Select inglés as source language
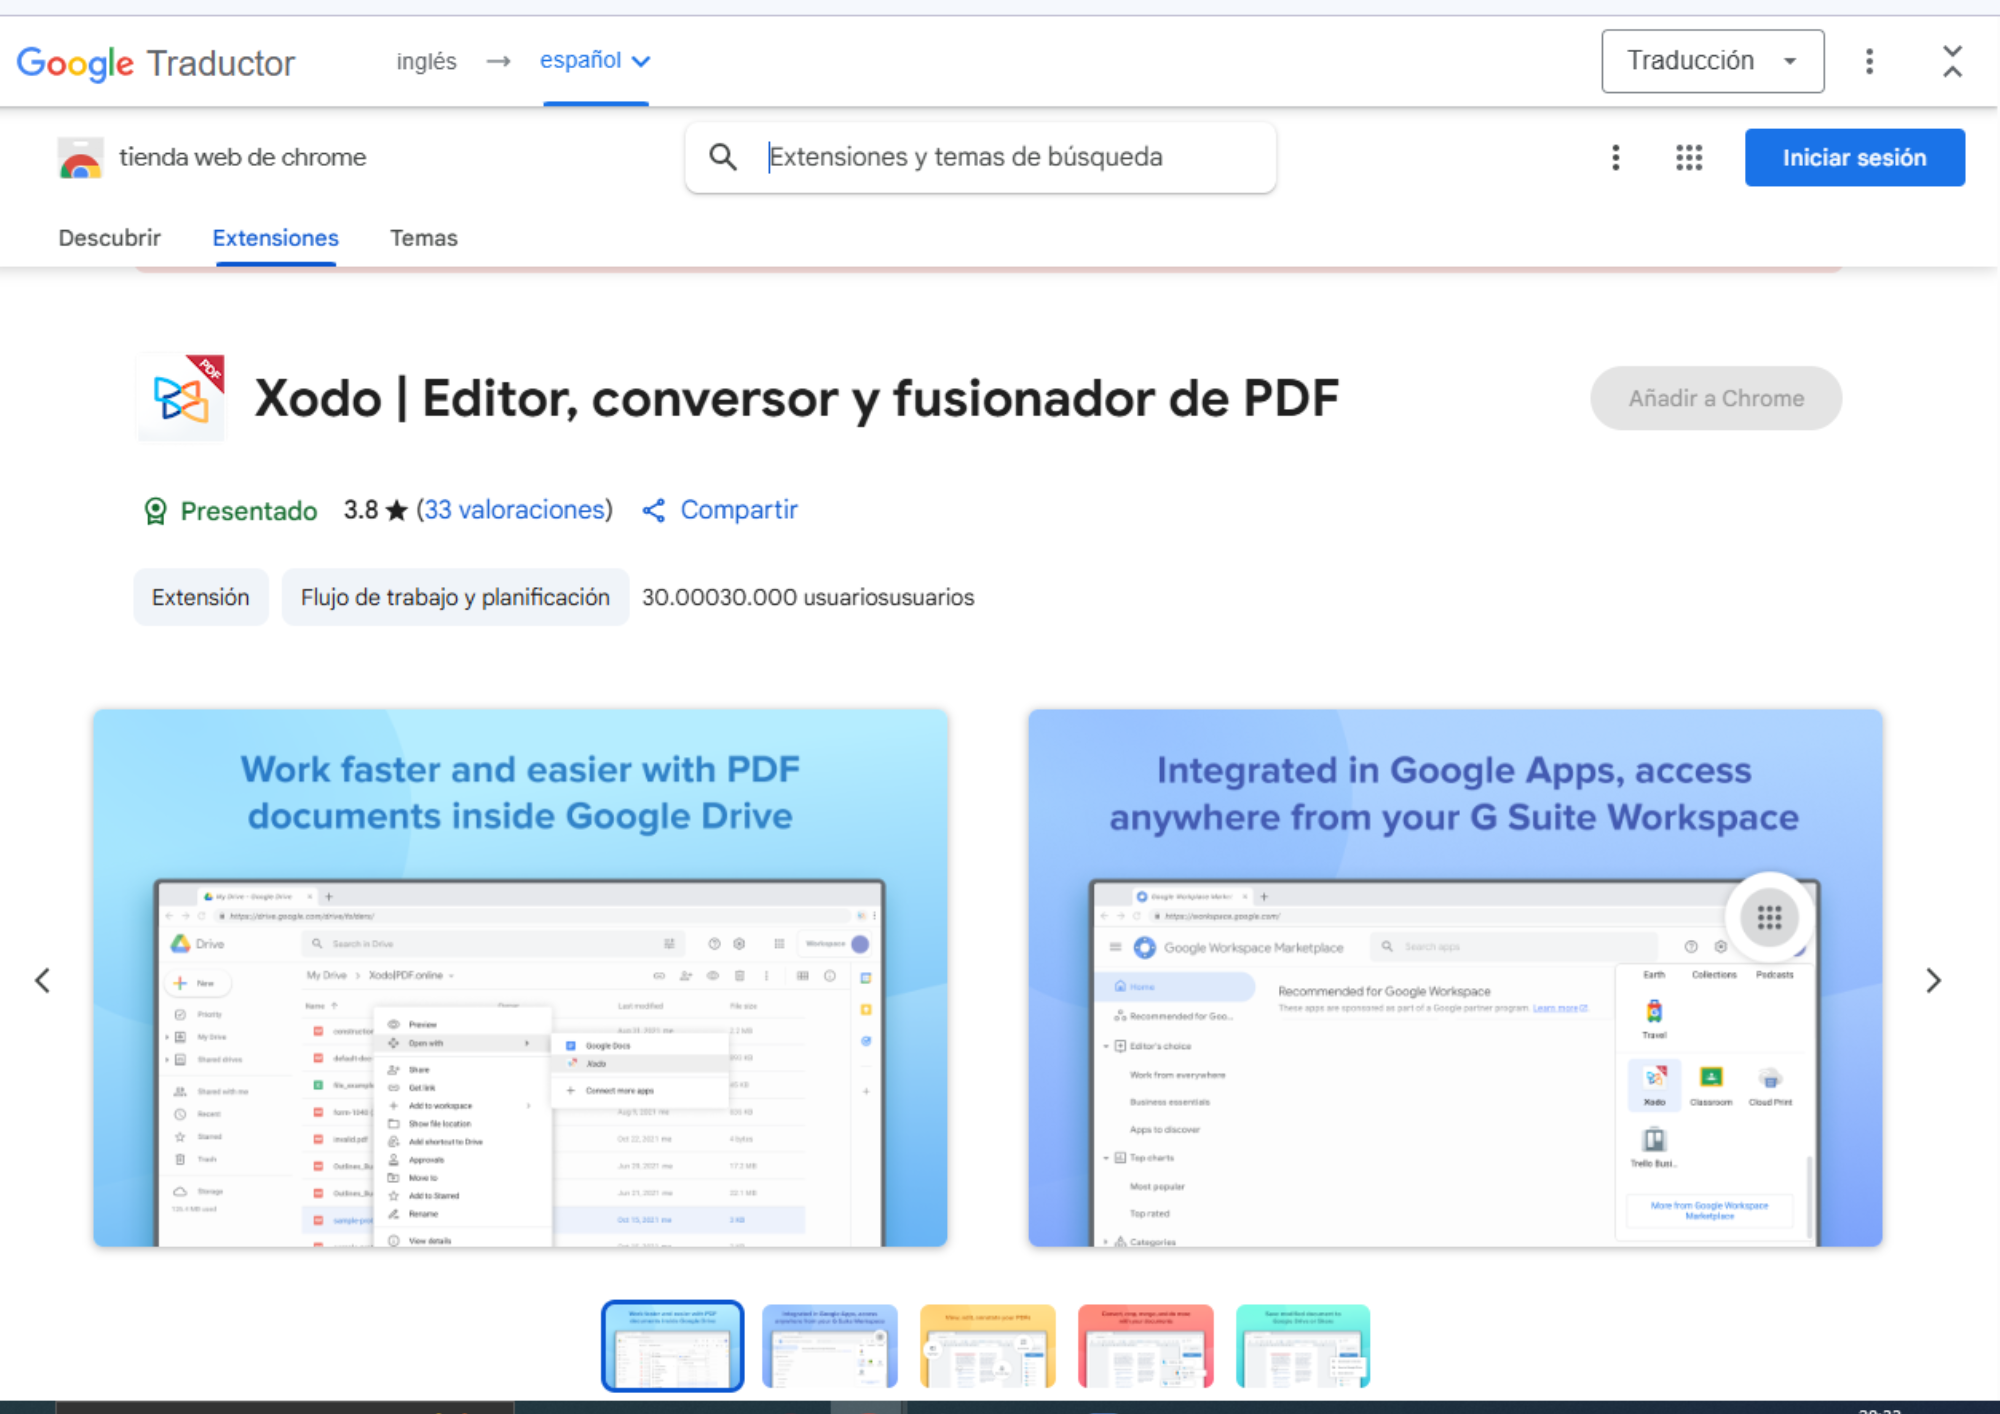 point(426,61)
